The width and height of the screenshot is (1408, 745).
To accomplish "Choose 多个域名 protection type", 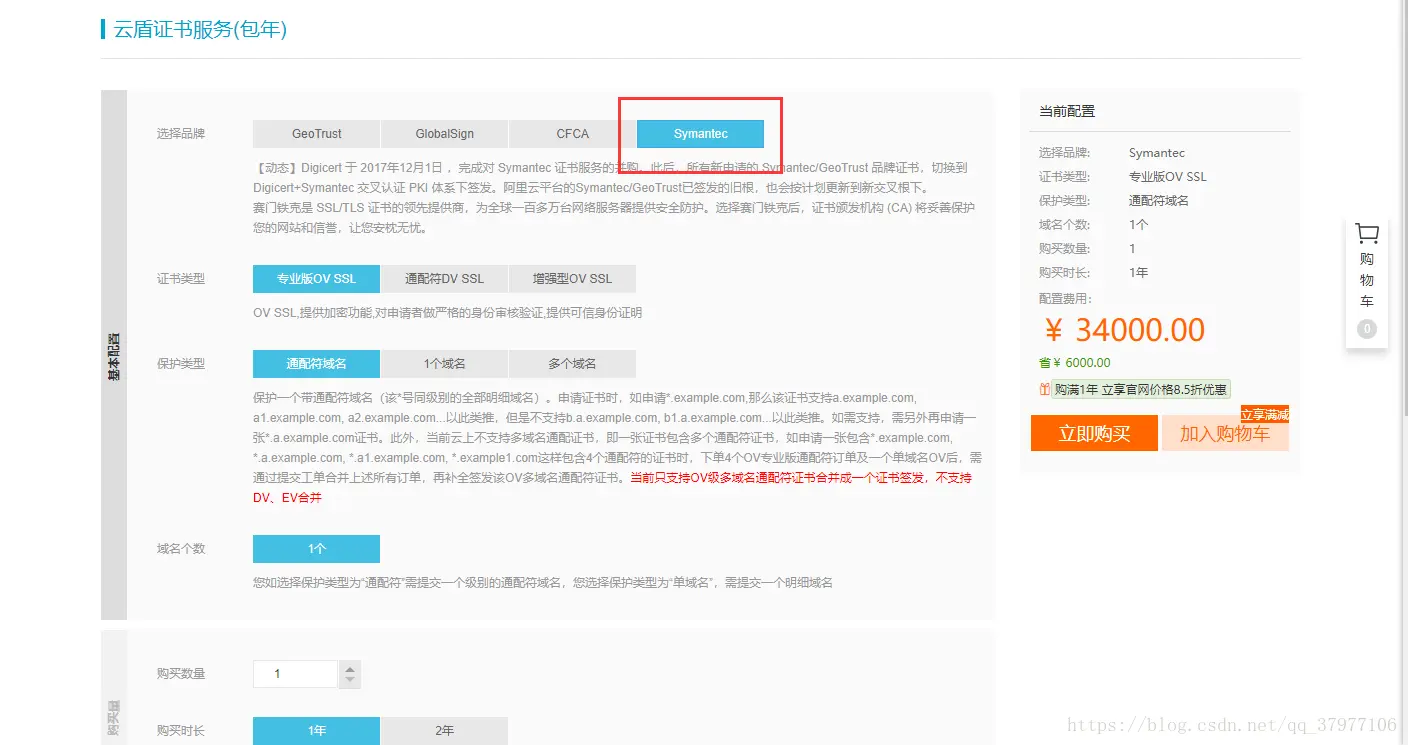I will pos(573,364).
